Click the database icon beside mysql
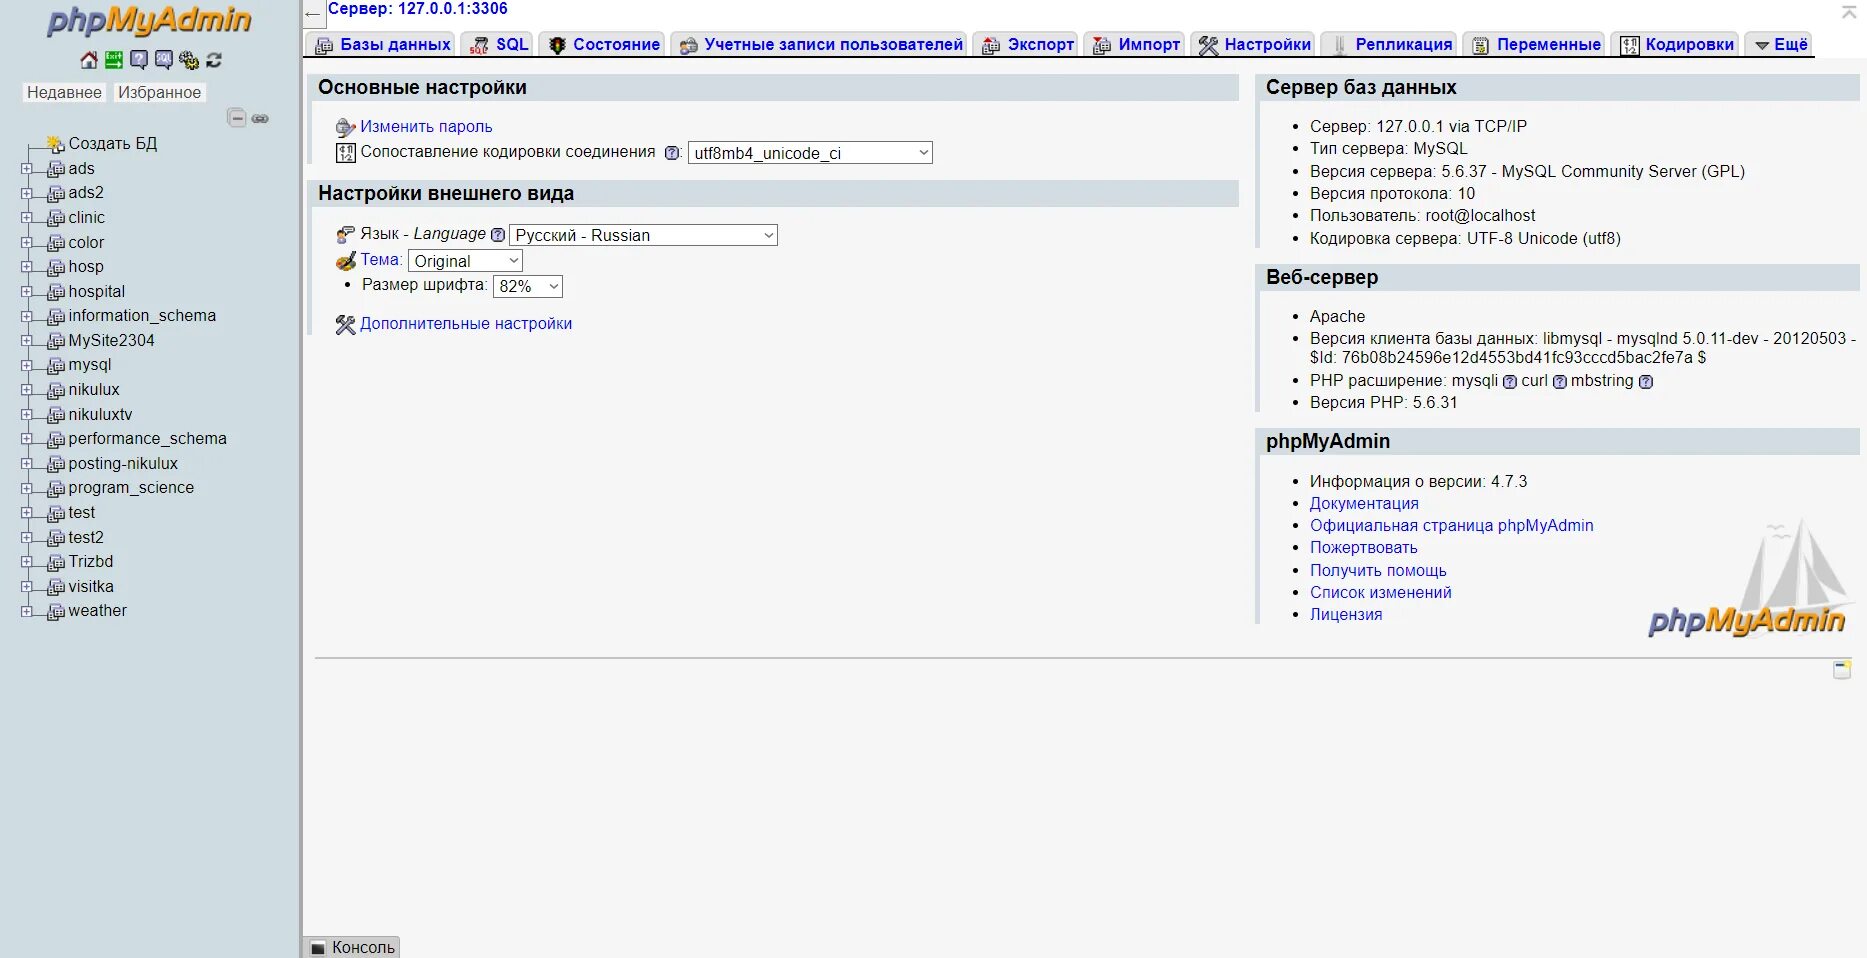The image size is (1867, 958). coord(56,366)
